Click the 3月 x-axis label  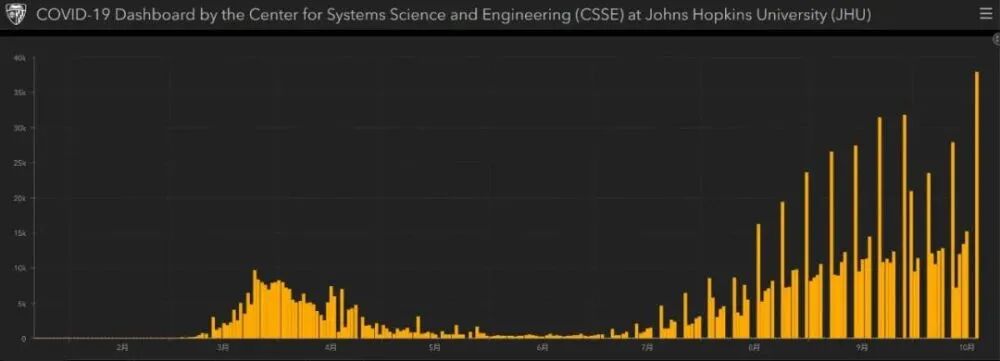[x=223, y=348]
